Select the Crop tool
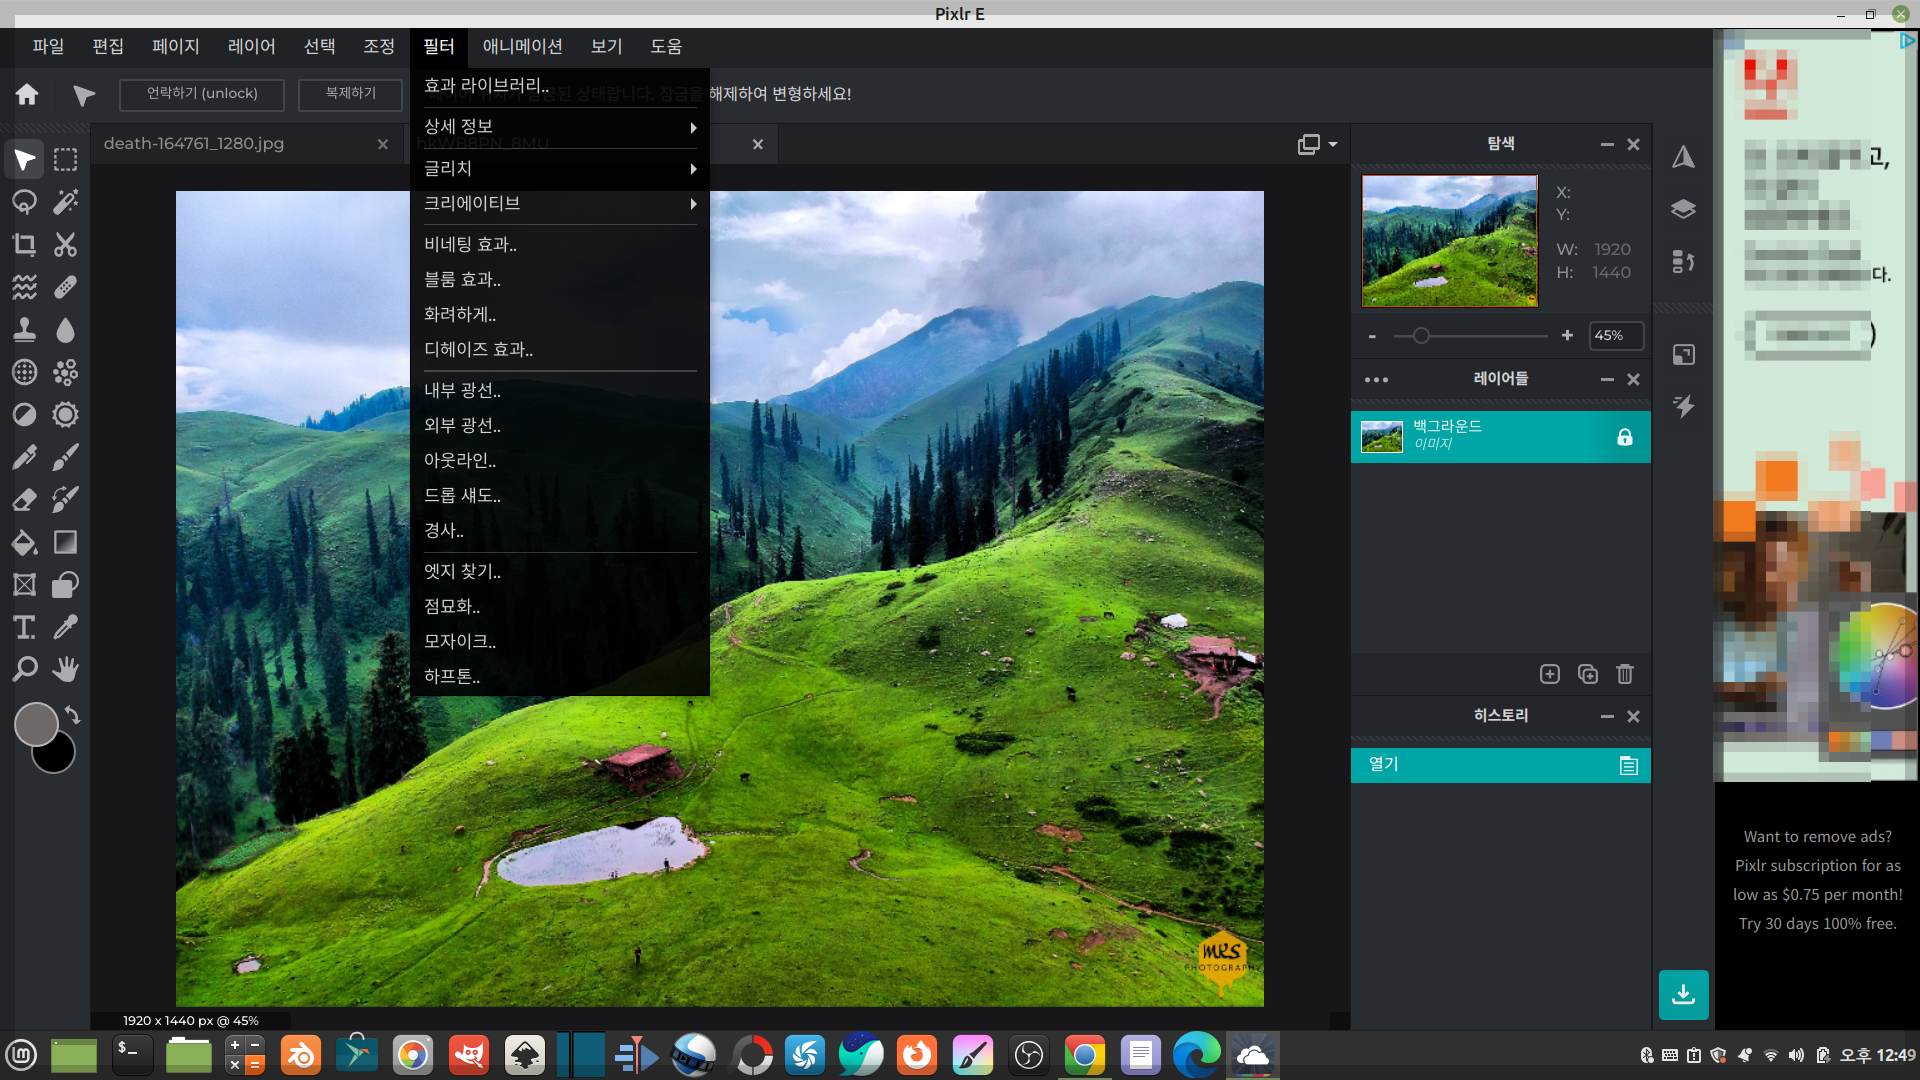 pos(24,245)
